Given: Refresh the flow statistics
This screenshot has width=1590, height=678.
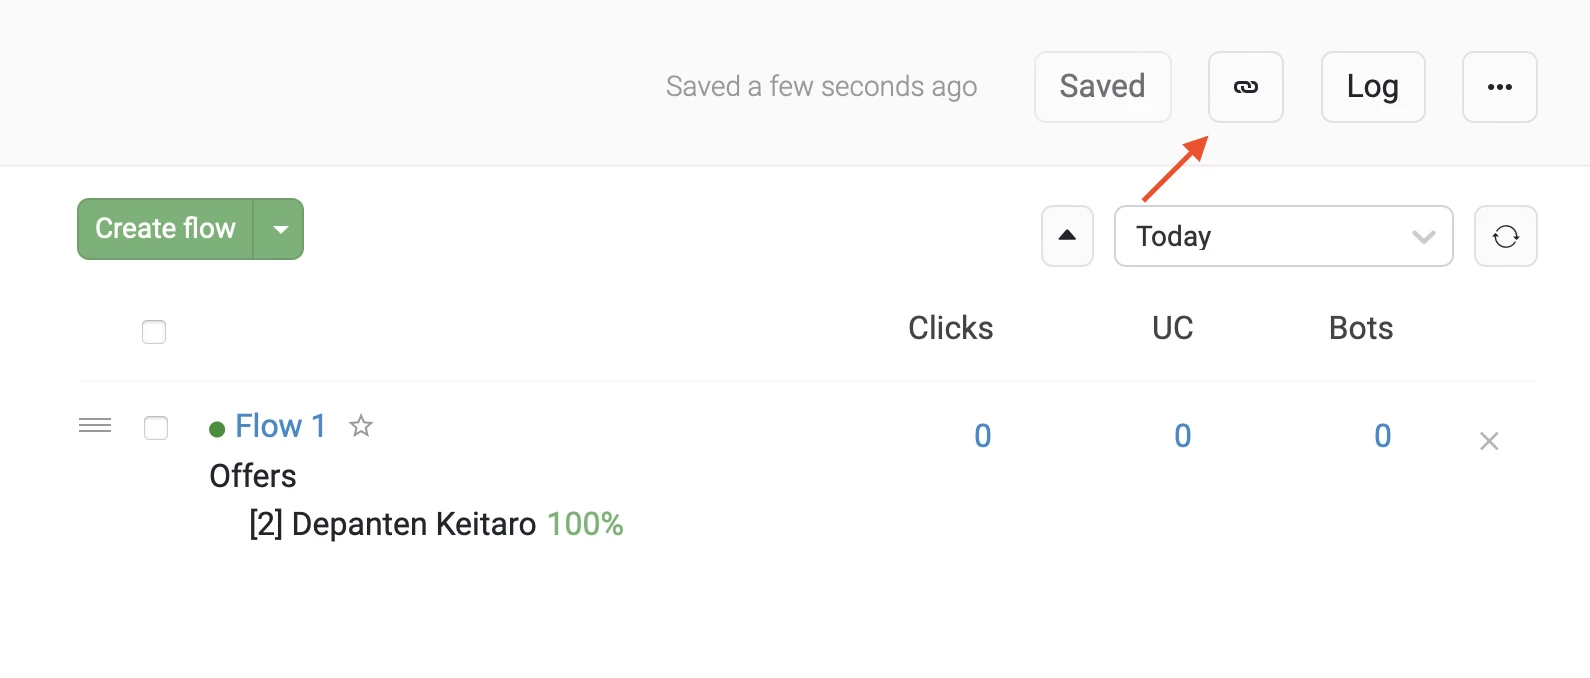Looking at the screenshot, I should [x=1505, y=236].
